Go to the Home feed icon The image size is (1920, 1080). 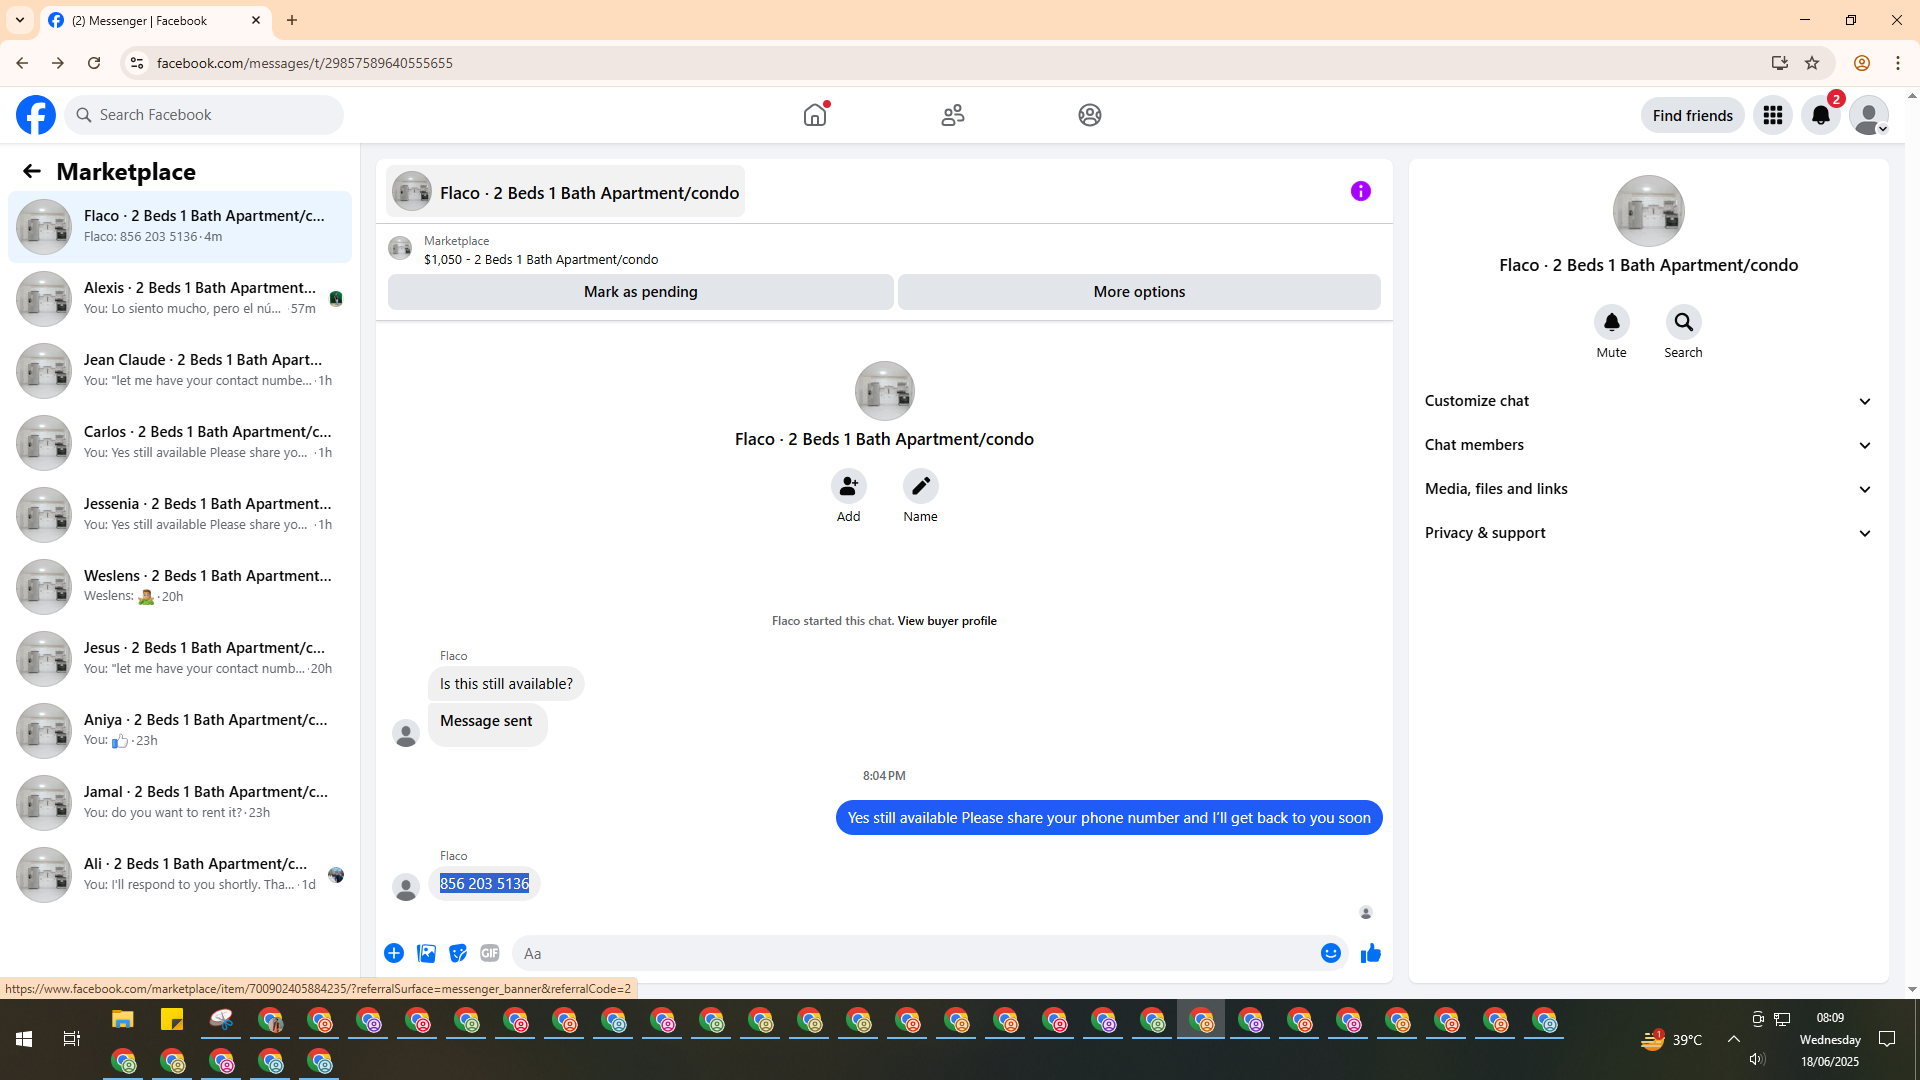tap(815, 115)
